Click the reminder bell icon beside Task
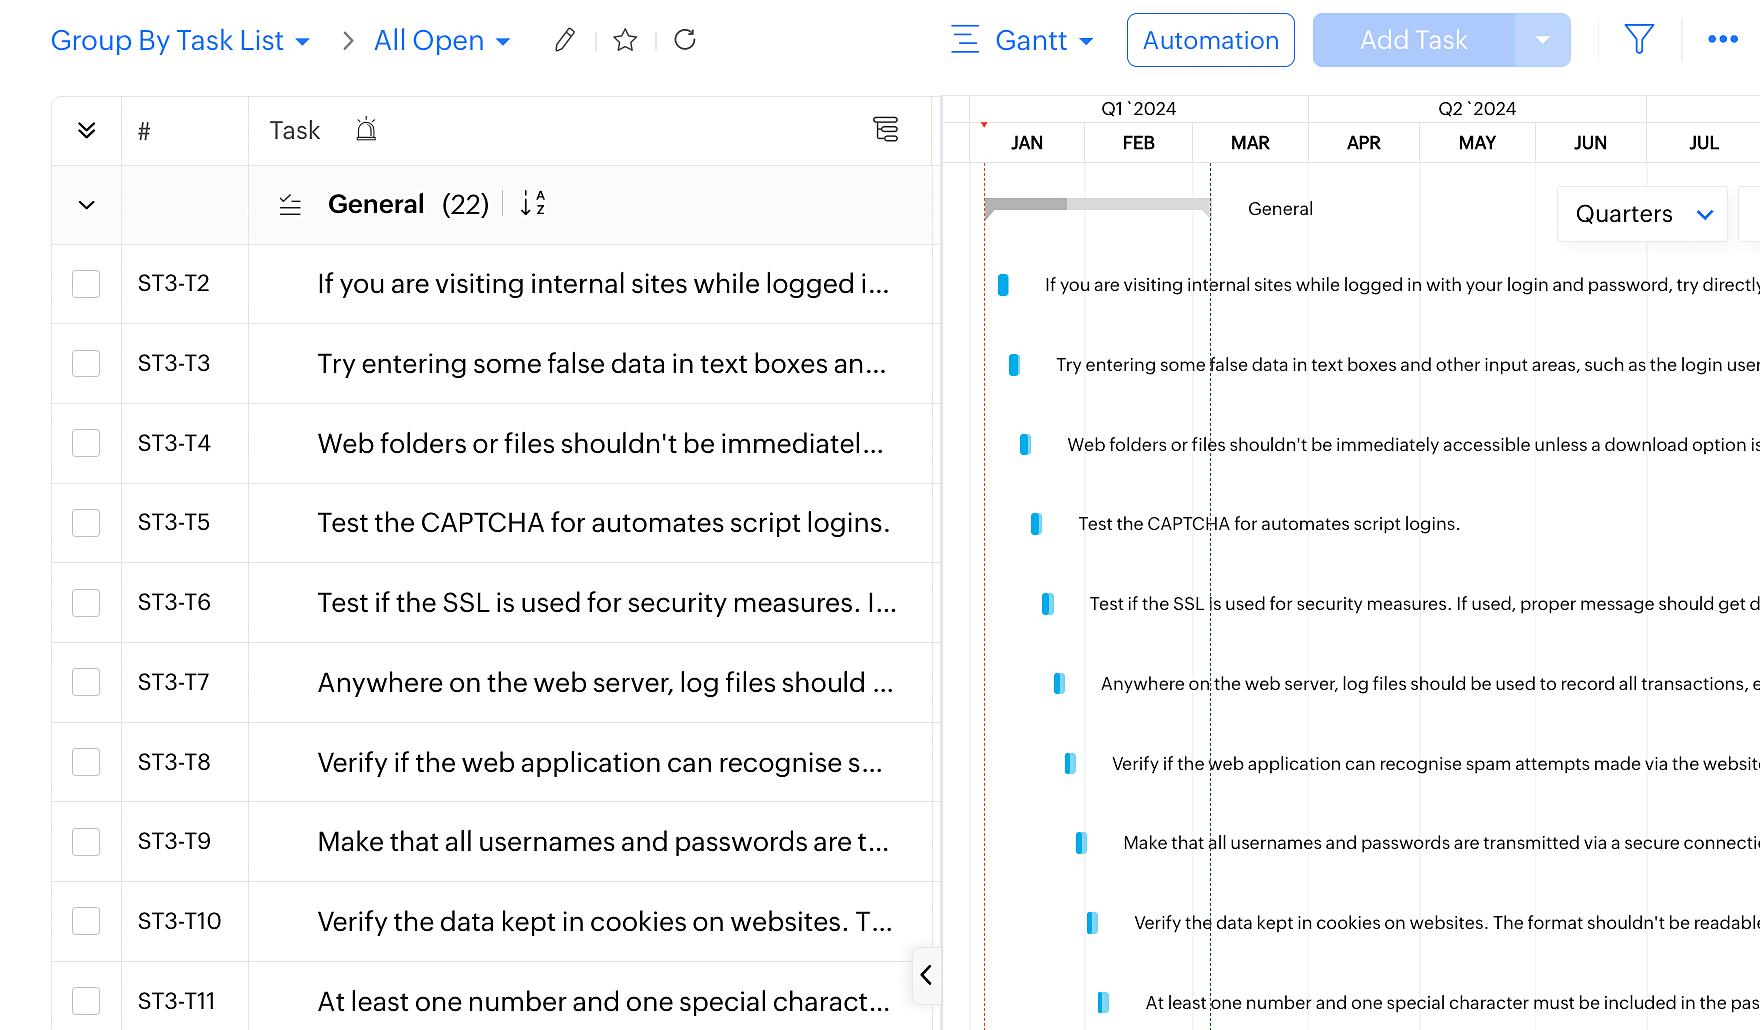The image size is (1760, 1030). coord(366,130)
